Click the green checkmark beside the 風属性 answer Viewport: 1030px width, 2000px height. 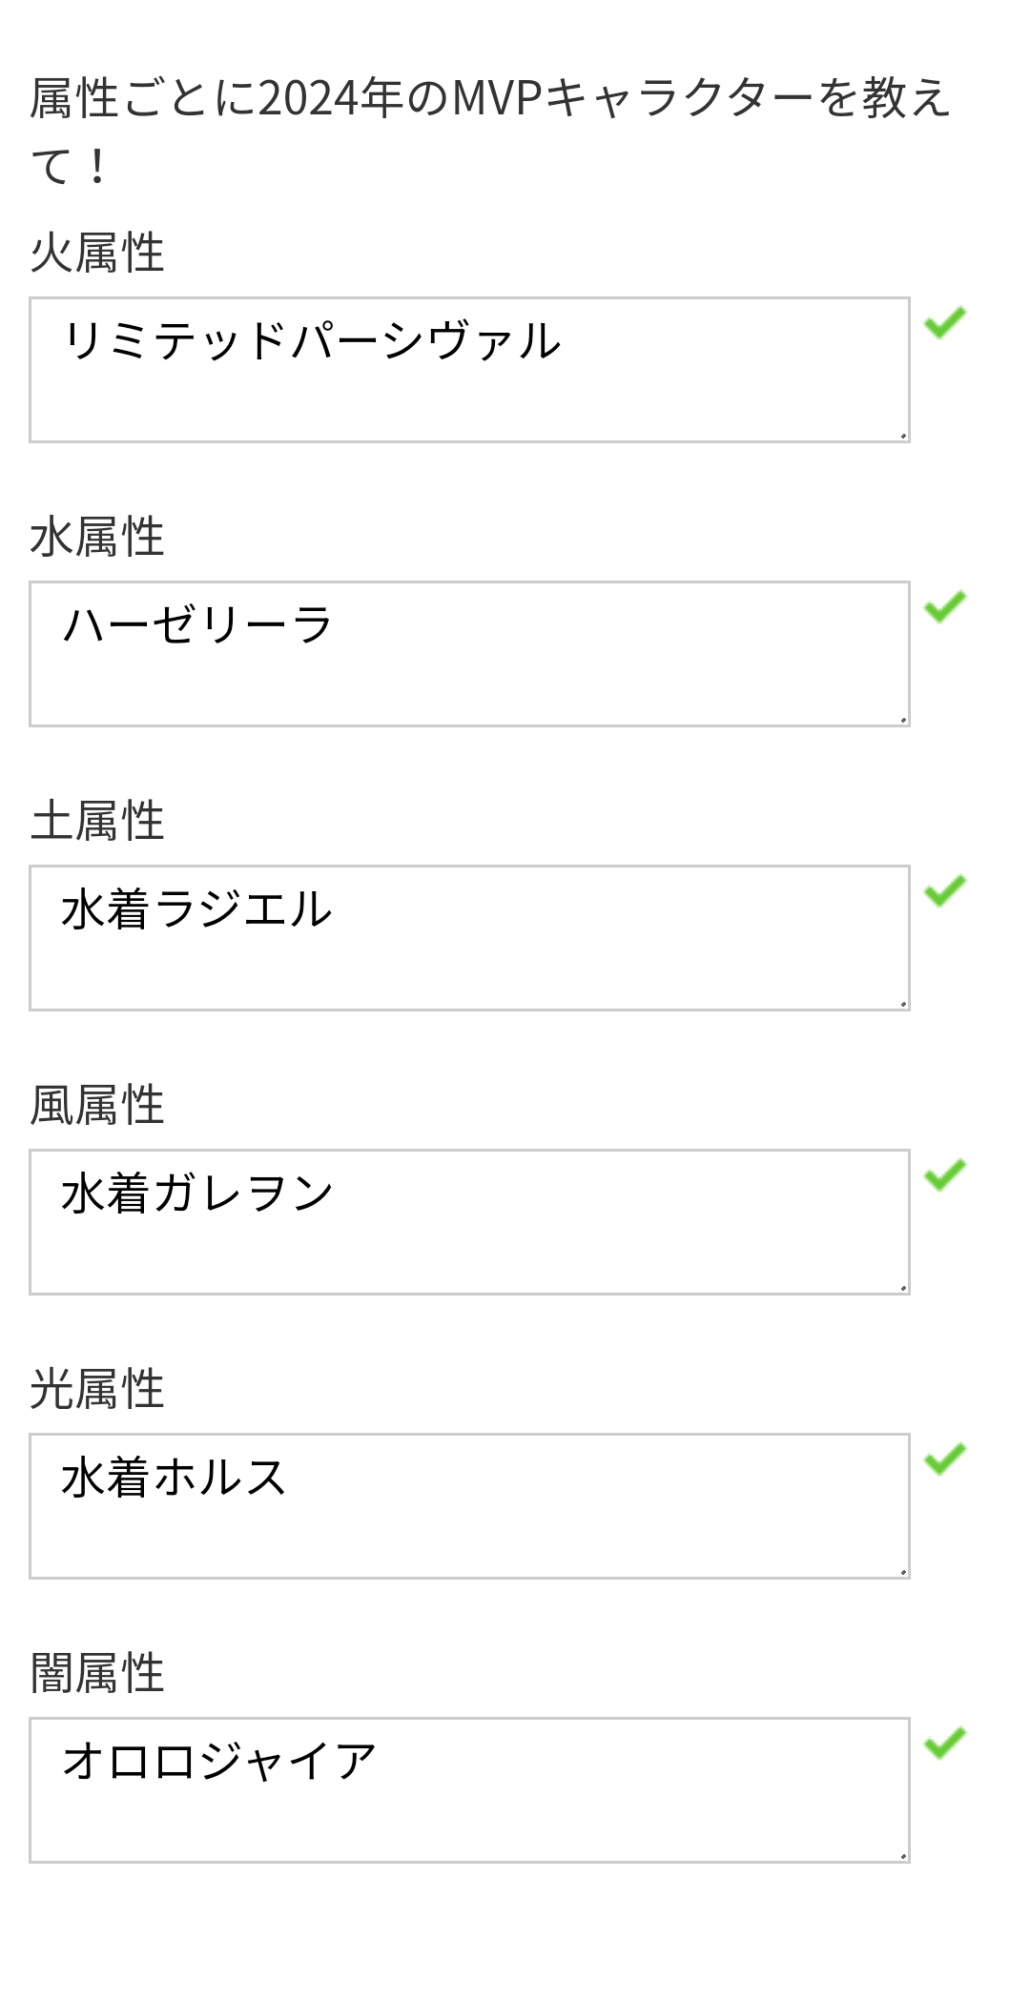(944, 1175)
